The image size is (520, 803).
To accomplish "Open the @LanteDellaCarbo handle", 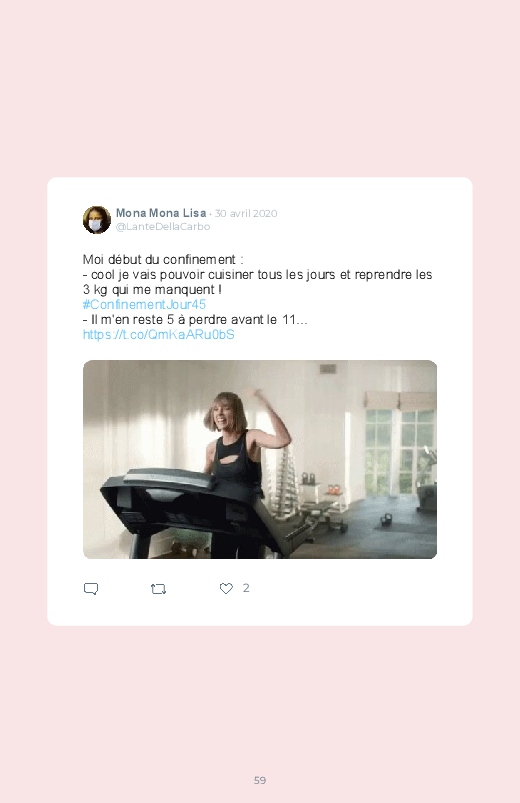I will pyautogui.click(x=163, y=226).
